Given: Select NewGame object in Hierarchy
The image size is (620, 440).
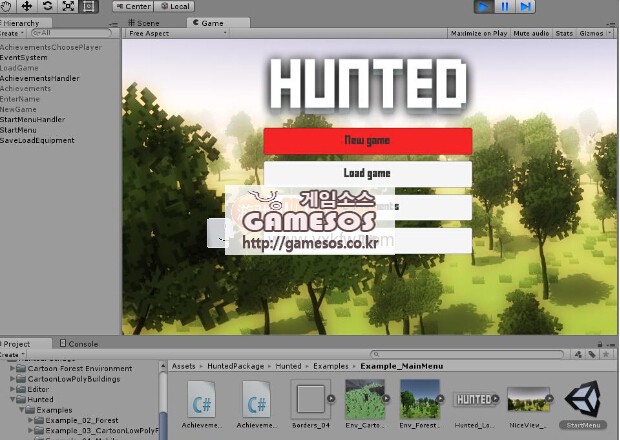Looking at the screenshot, I should point(18,109).
